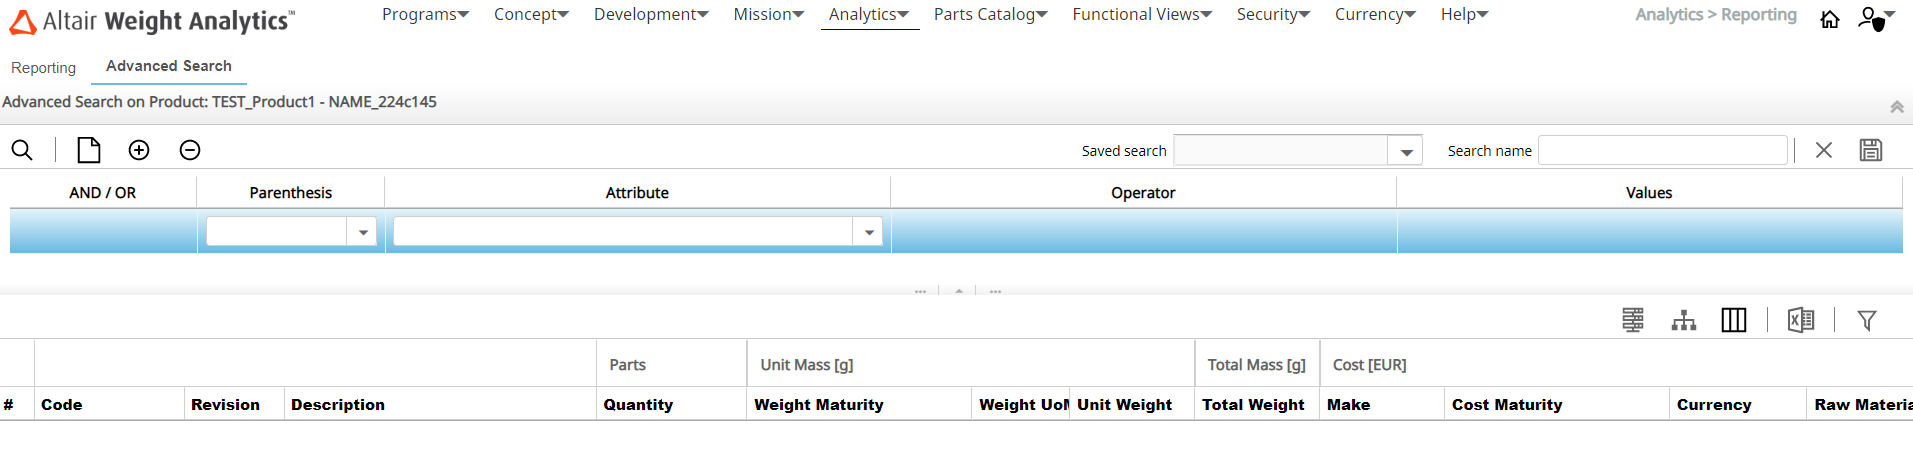Open the column chooser icon
1913x455 pixels.
click(x=1733, y=320)
